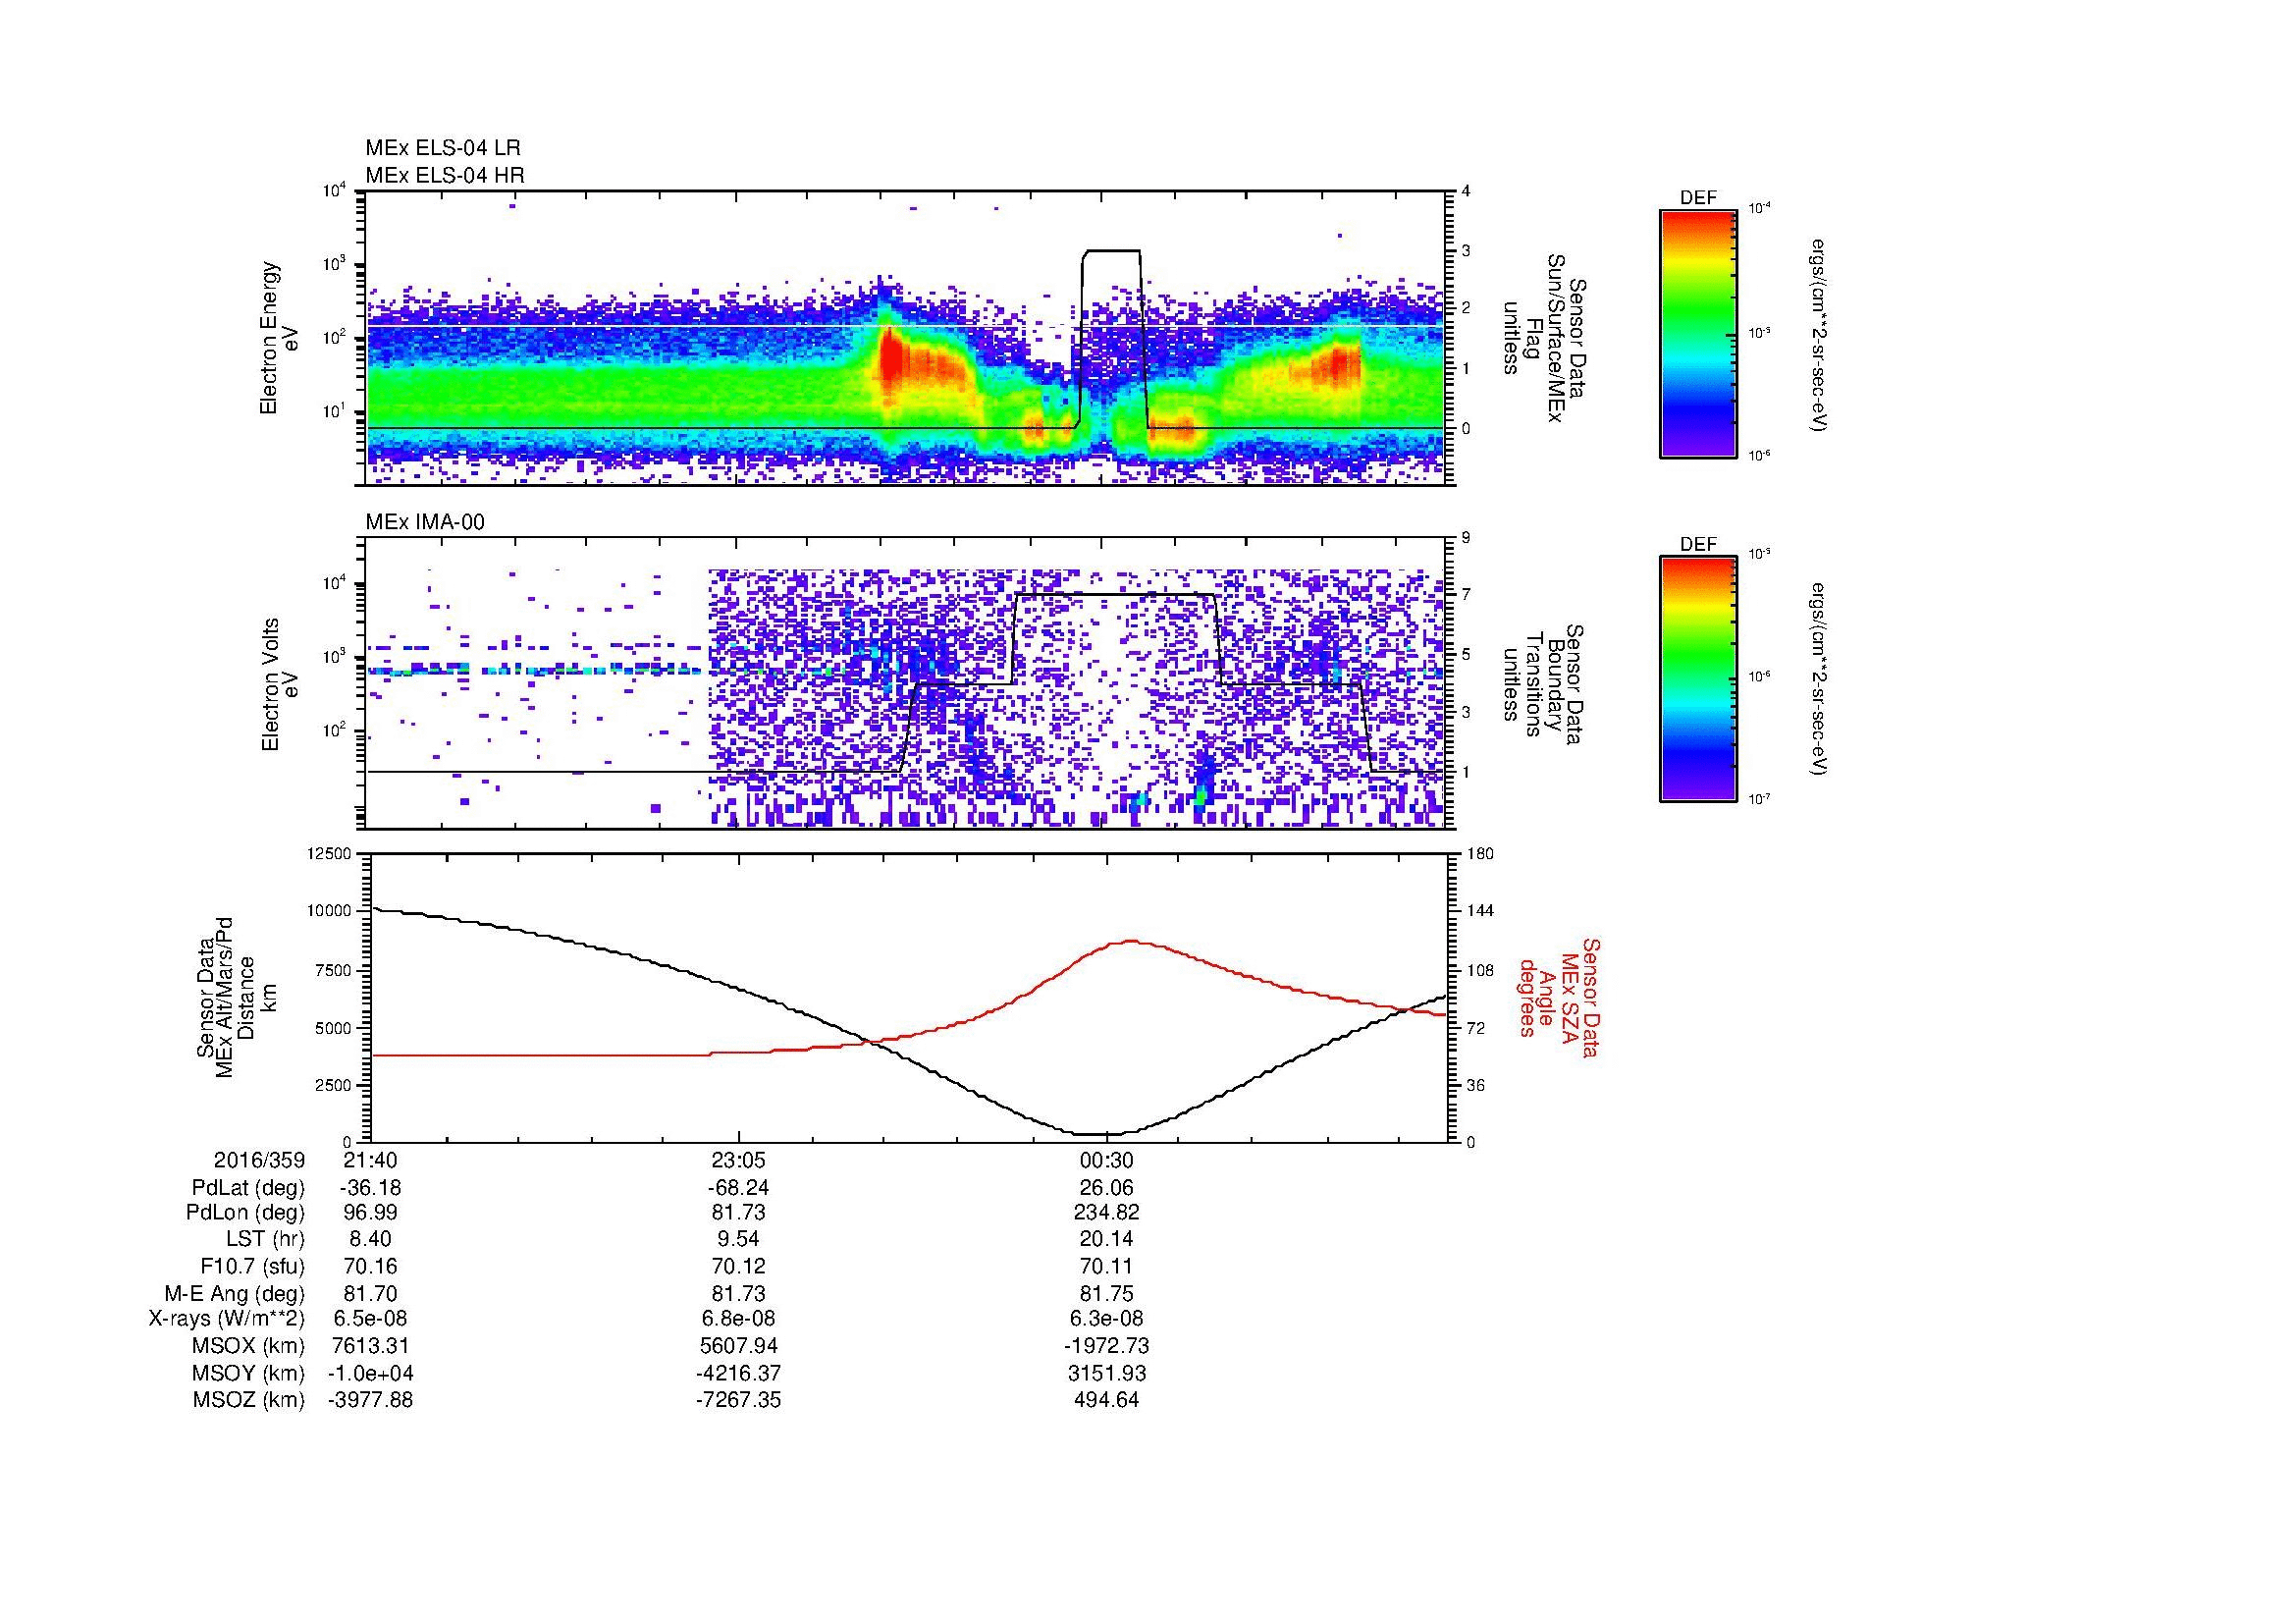Click the MSOZ (km) row label
Viewport: 2296px width, 1623px height.
click(248, 1400)
